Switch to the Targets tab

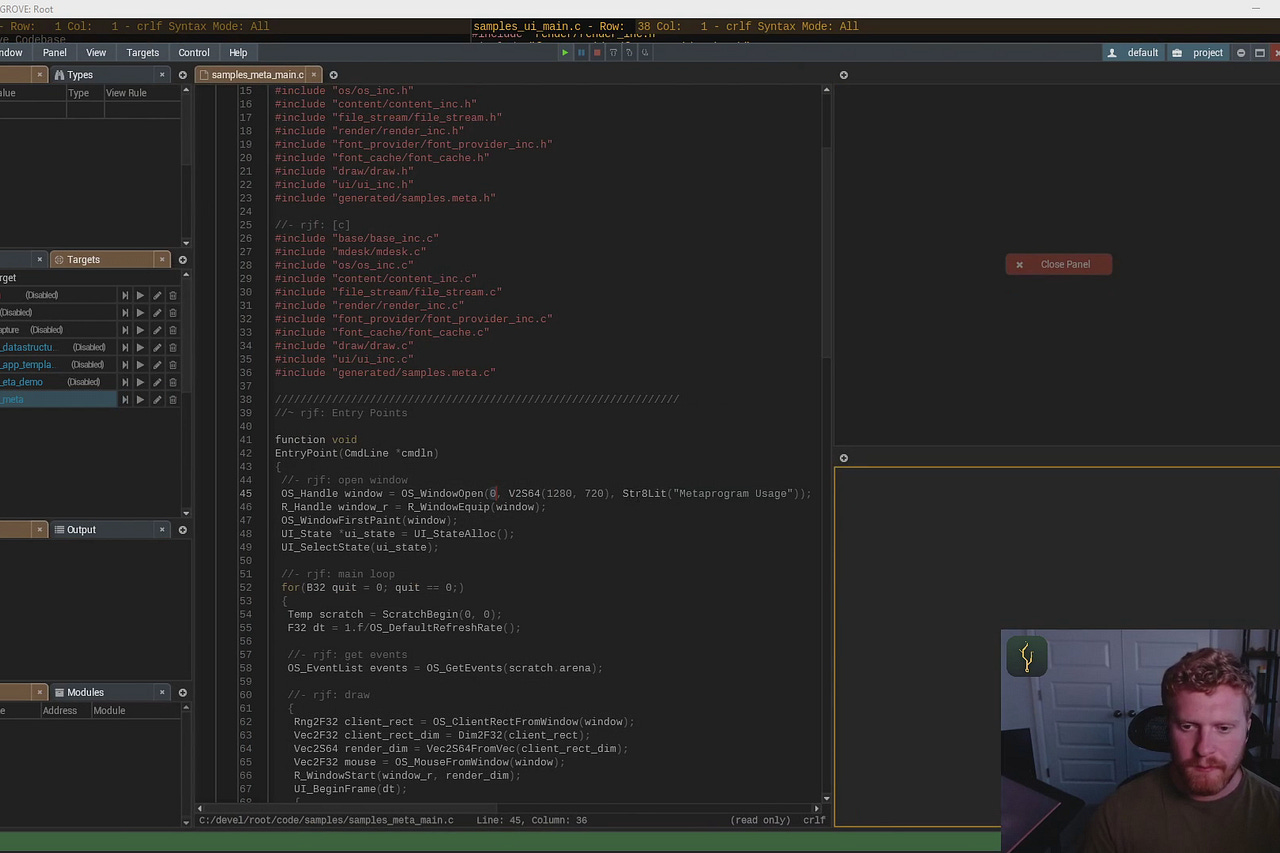click(83, 259)
